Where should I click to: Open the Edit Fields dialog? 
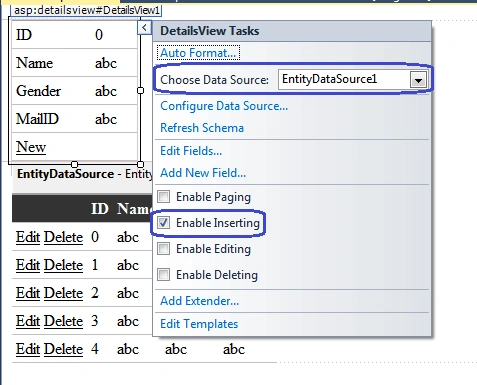[191, 151]
